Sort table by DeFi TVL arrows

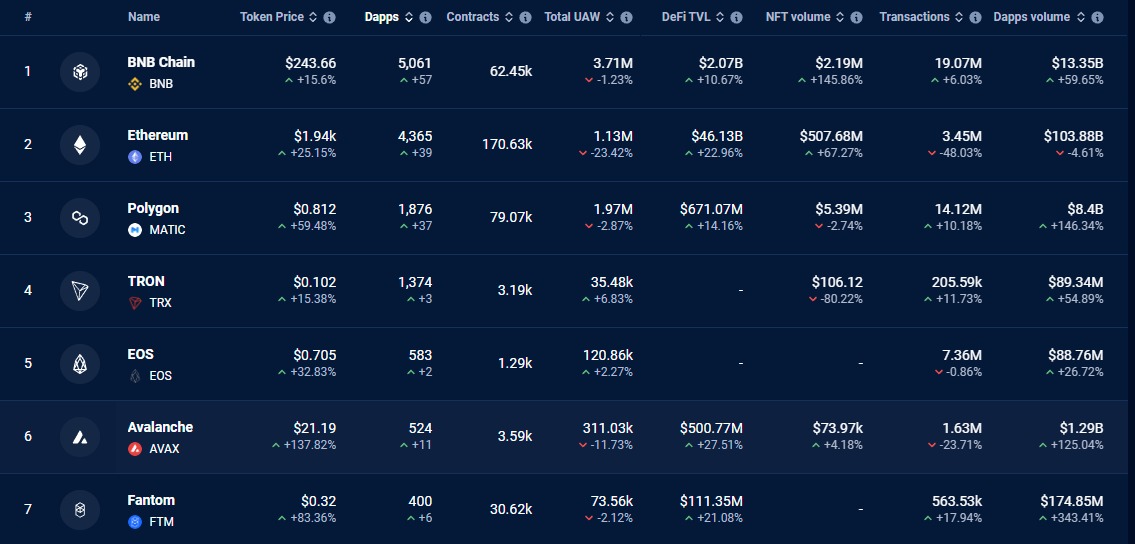(x=720, y=17)
